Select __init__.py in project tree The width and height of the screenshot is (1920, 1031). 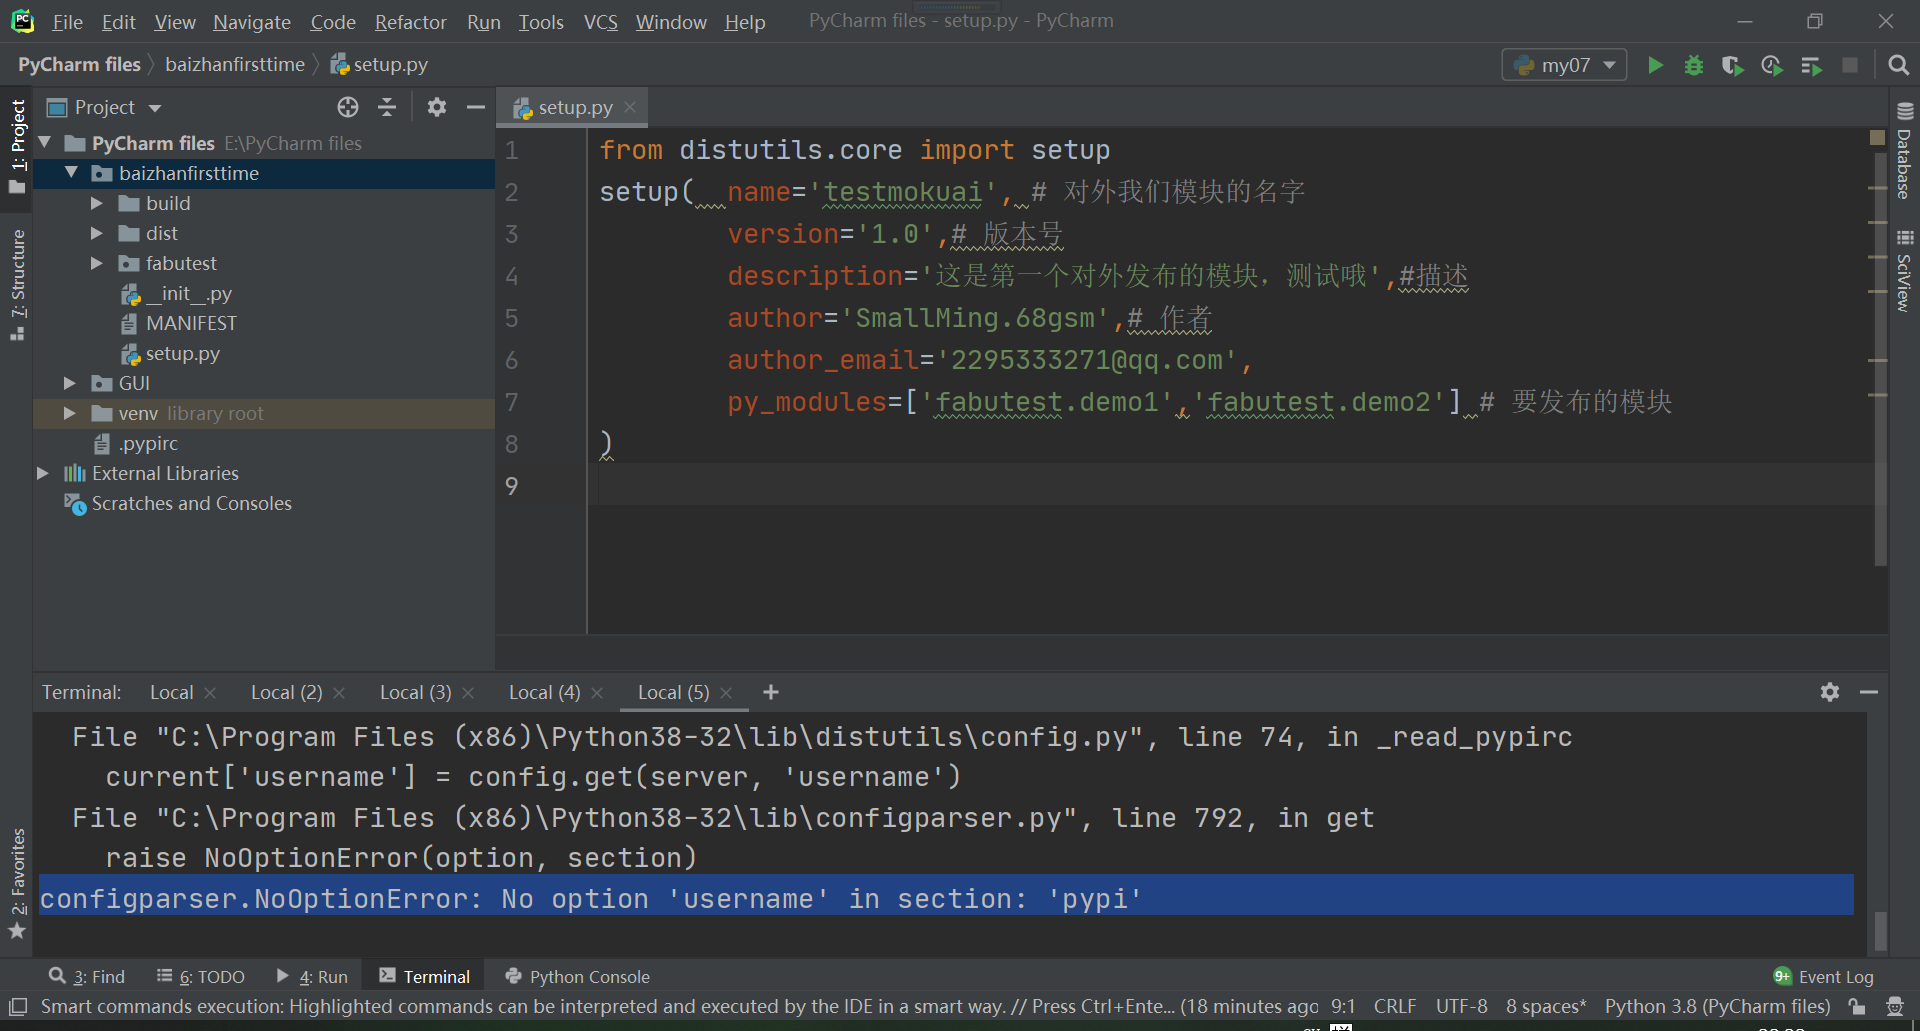pos(188,293)
